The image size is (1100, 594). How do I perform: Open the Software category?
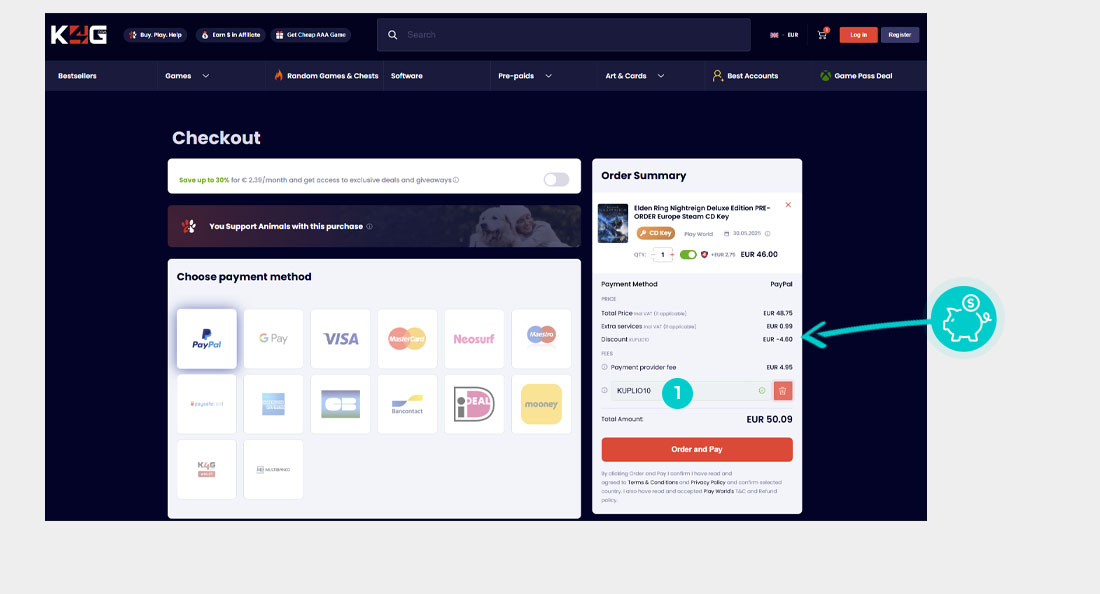click(407, 76)
